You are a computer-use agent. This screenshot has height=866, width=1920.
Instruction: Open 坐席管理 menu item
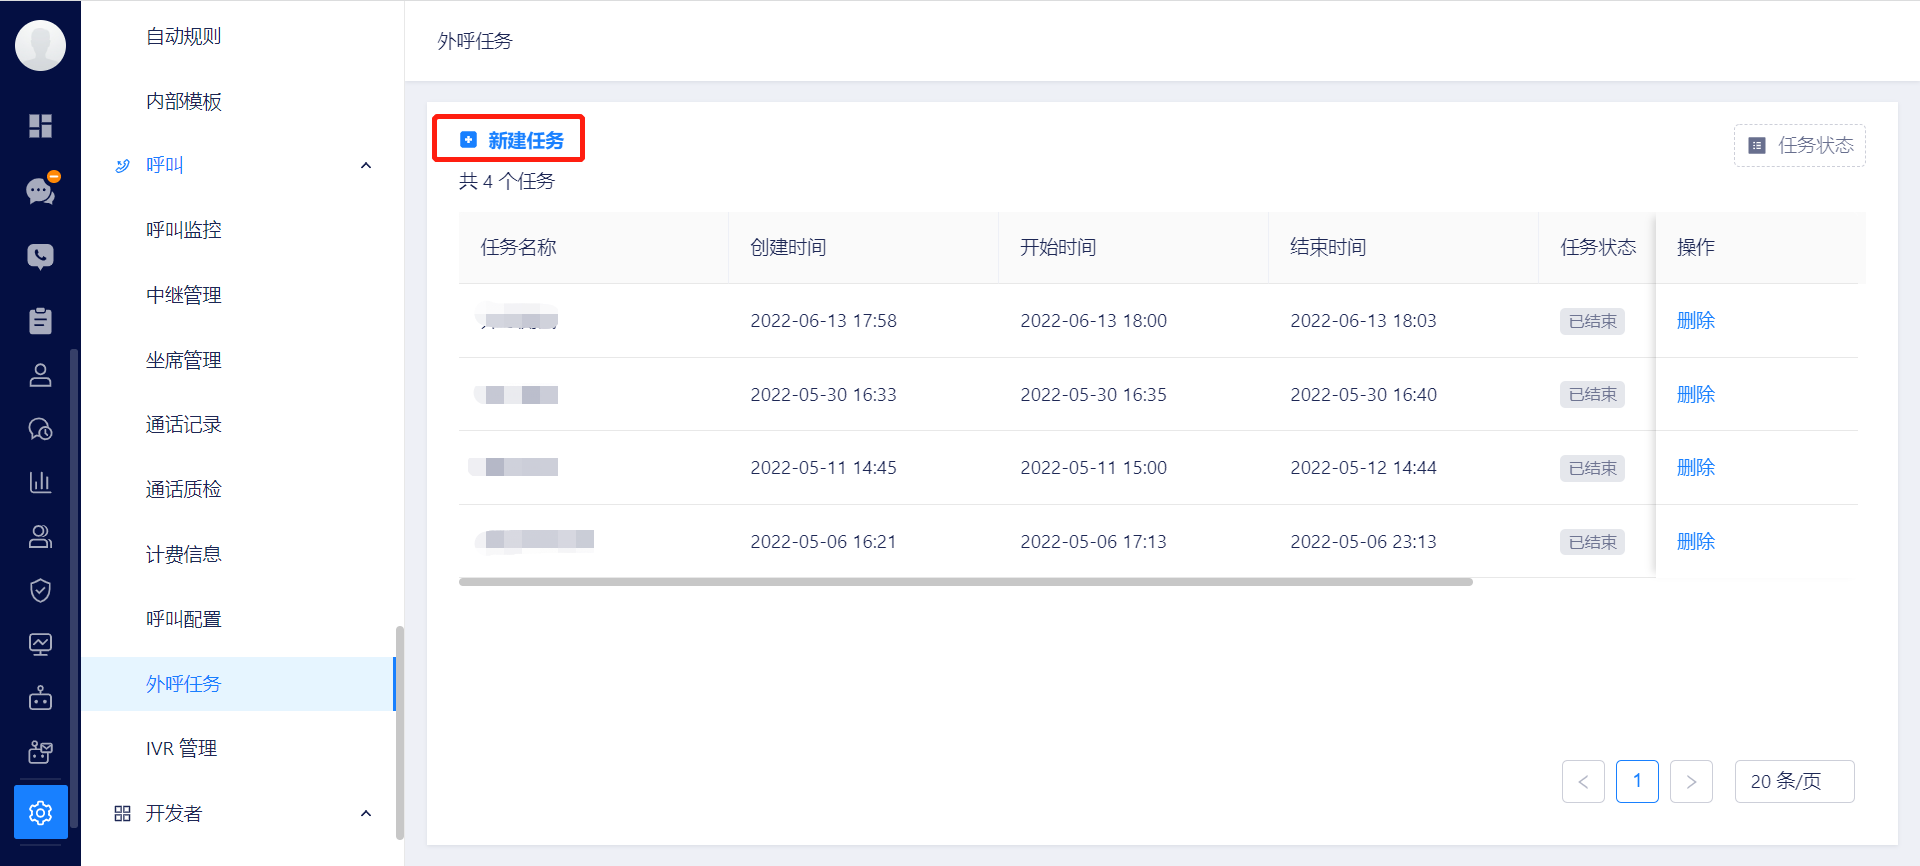pyautogui.click(x=184, y=360)
